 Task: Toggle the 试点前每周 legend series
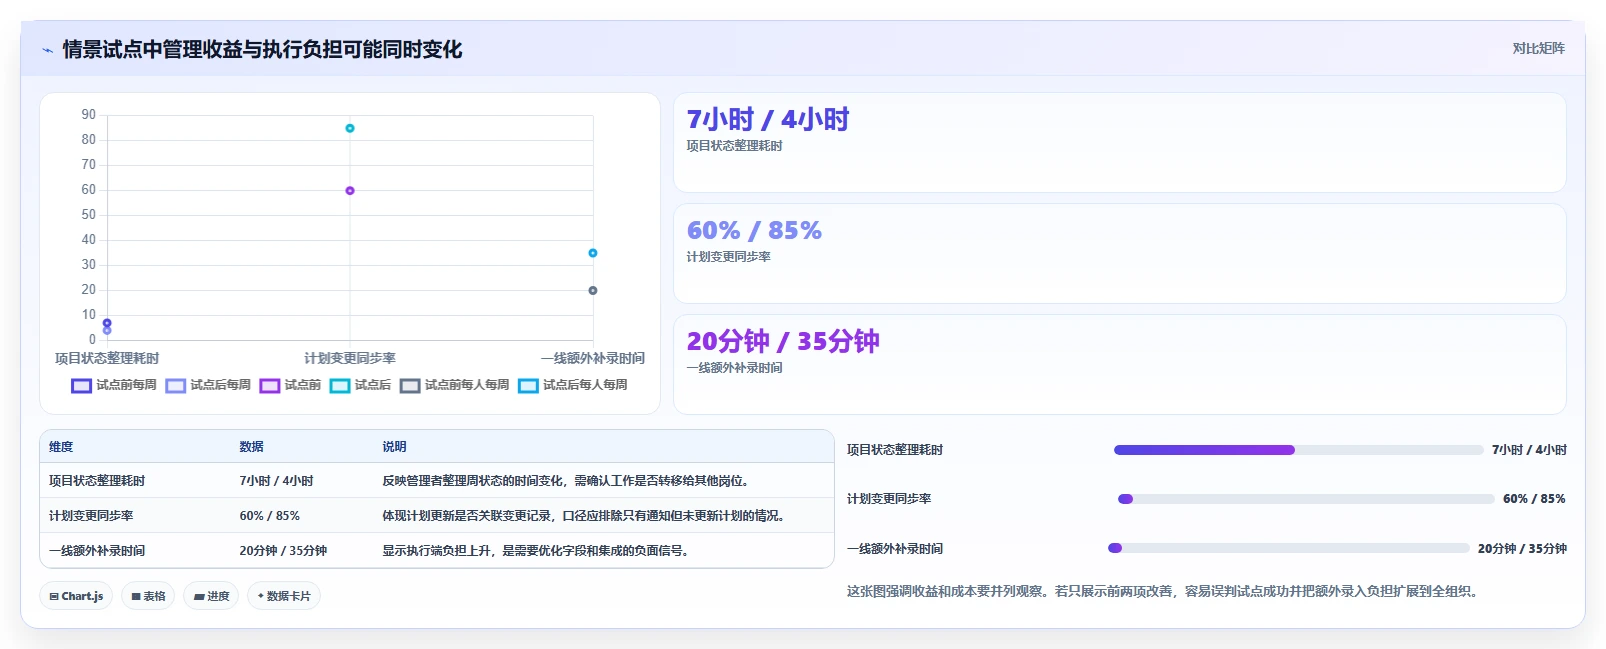(114, 385)
